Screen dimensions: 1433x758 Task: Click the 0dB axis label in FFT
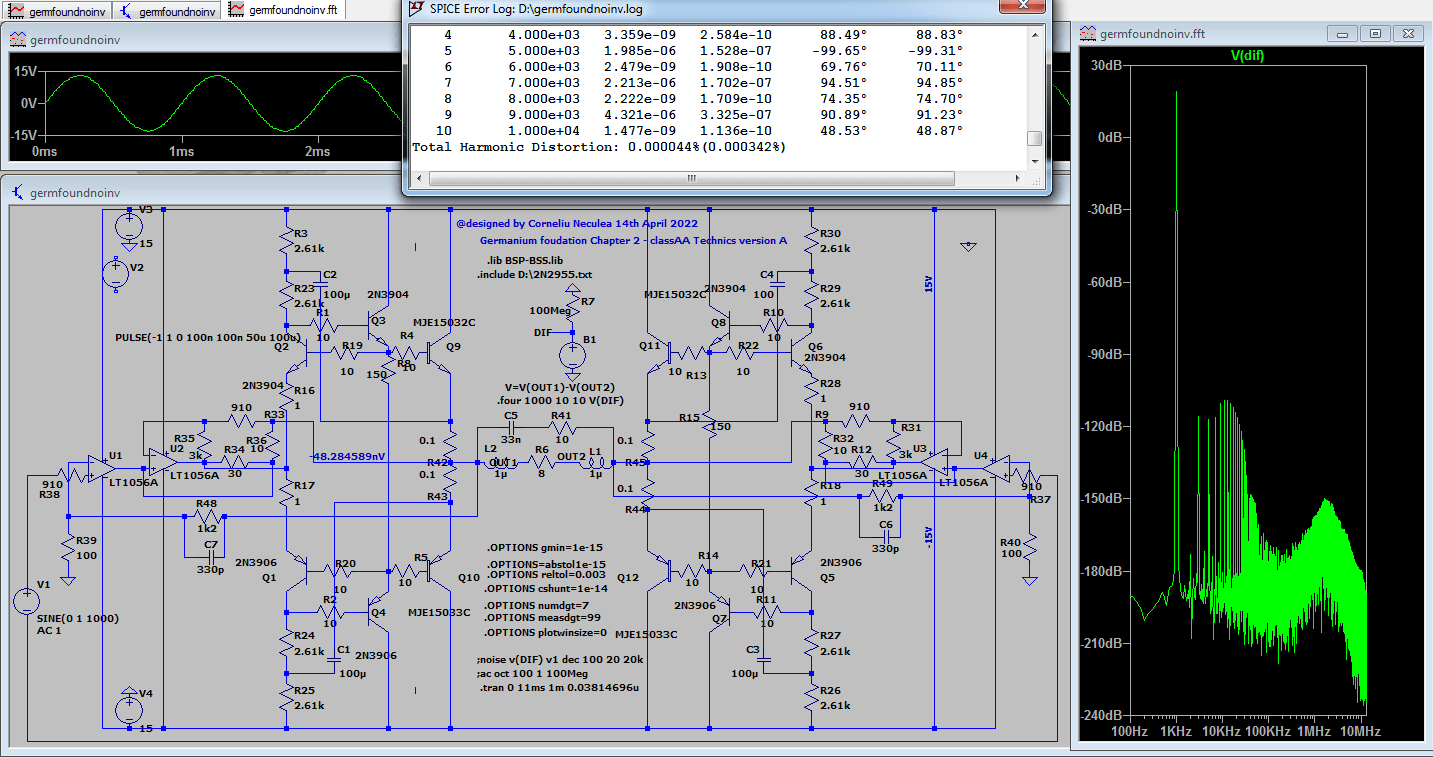point(1111,137)
